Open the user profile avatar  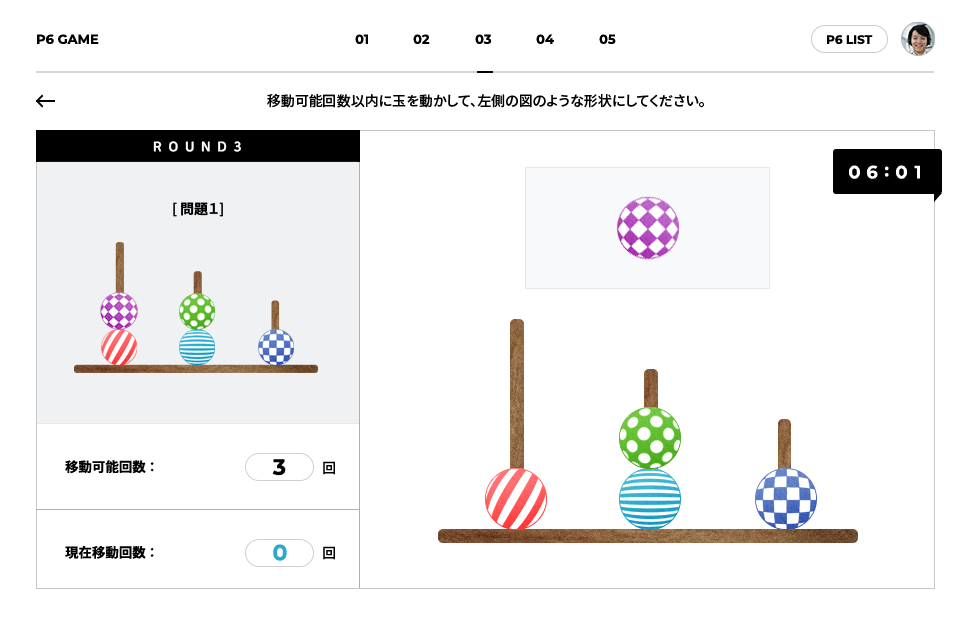917,39
